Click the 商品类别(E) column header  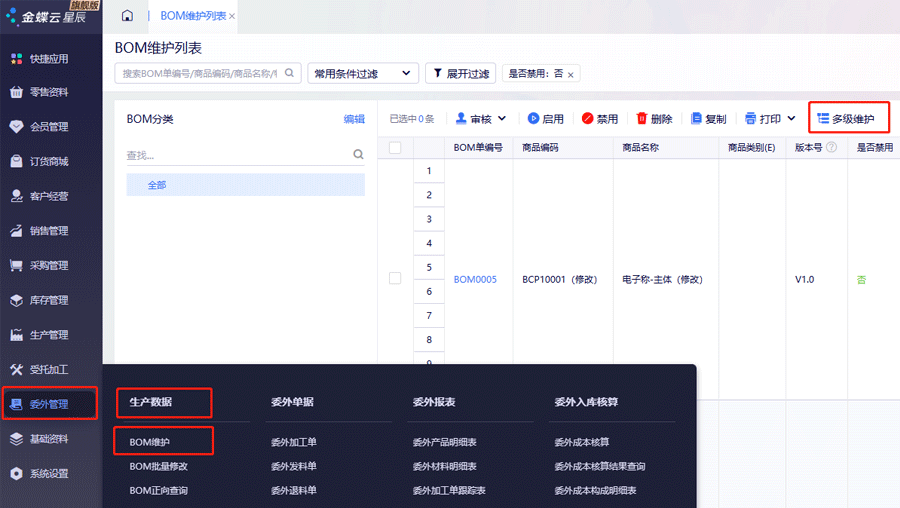751,148
